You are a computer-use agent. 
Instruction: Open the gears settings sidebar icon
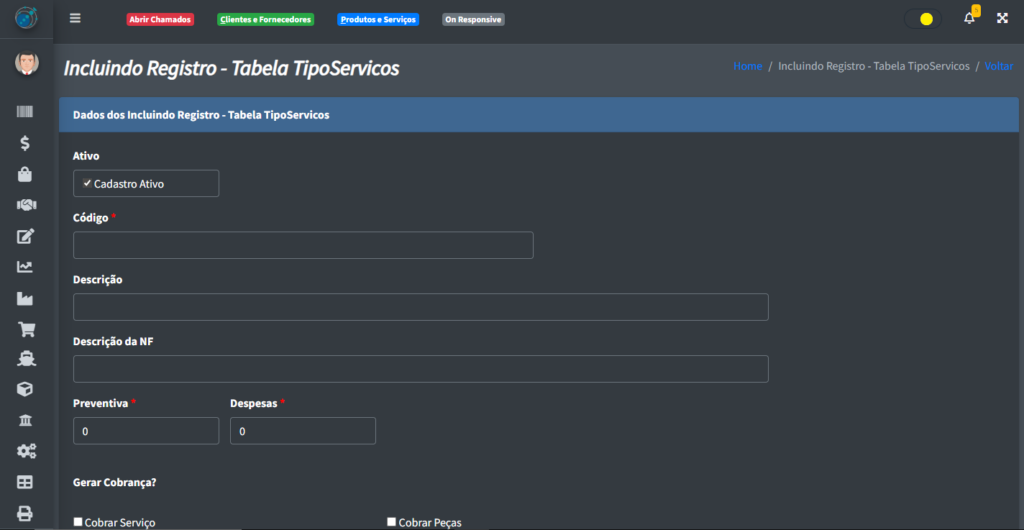25,451
